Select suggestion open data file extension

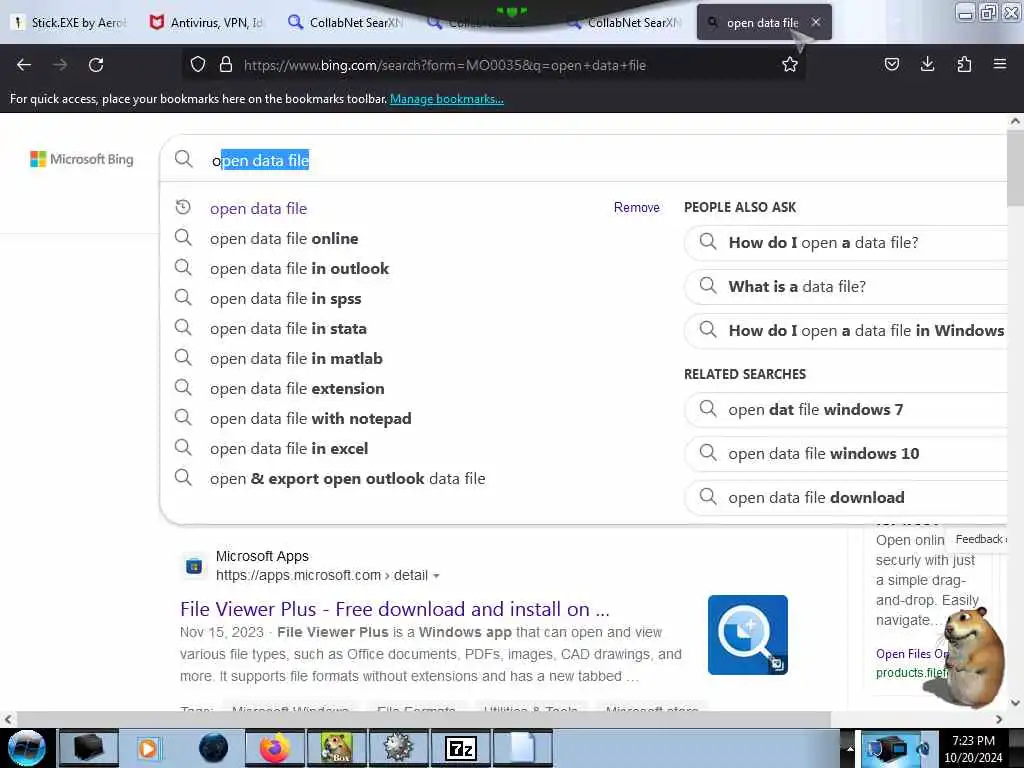click(x=297, y=389)
